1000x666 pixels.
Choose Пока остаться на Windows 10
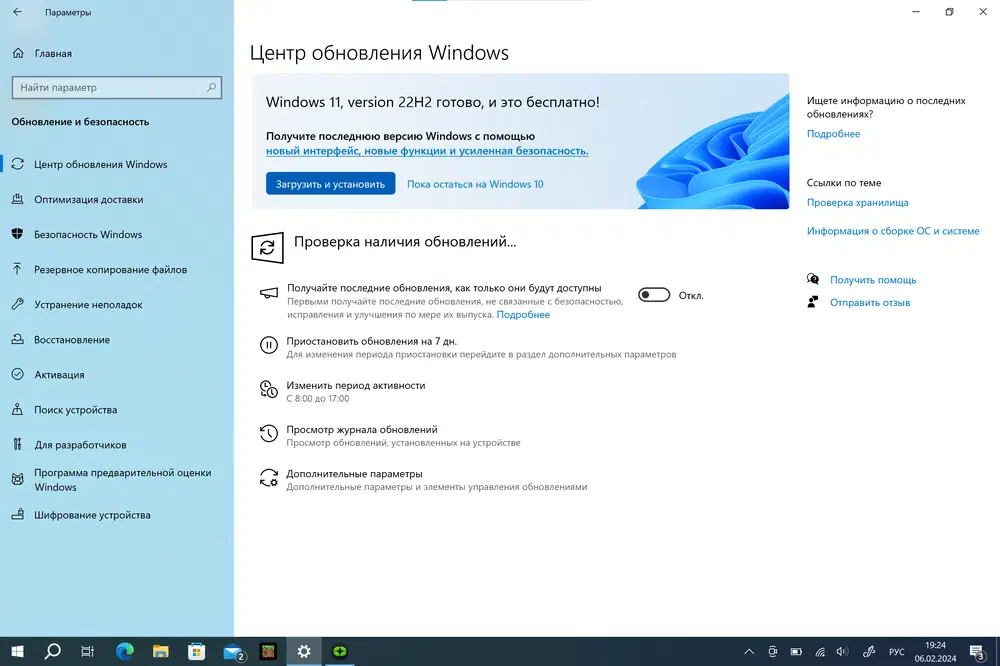point(475,184)
